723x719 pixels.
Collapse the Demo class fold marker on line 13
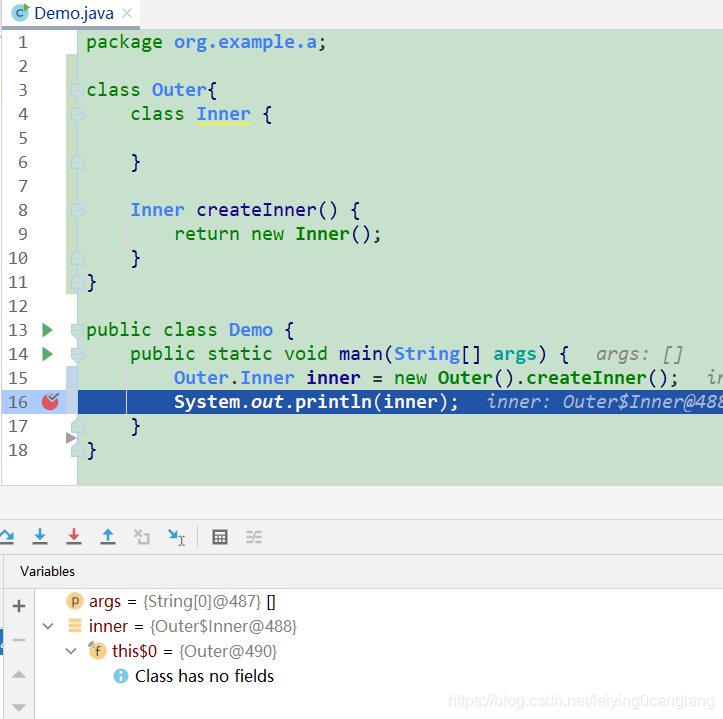(77, 330)
